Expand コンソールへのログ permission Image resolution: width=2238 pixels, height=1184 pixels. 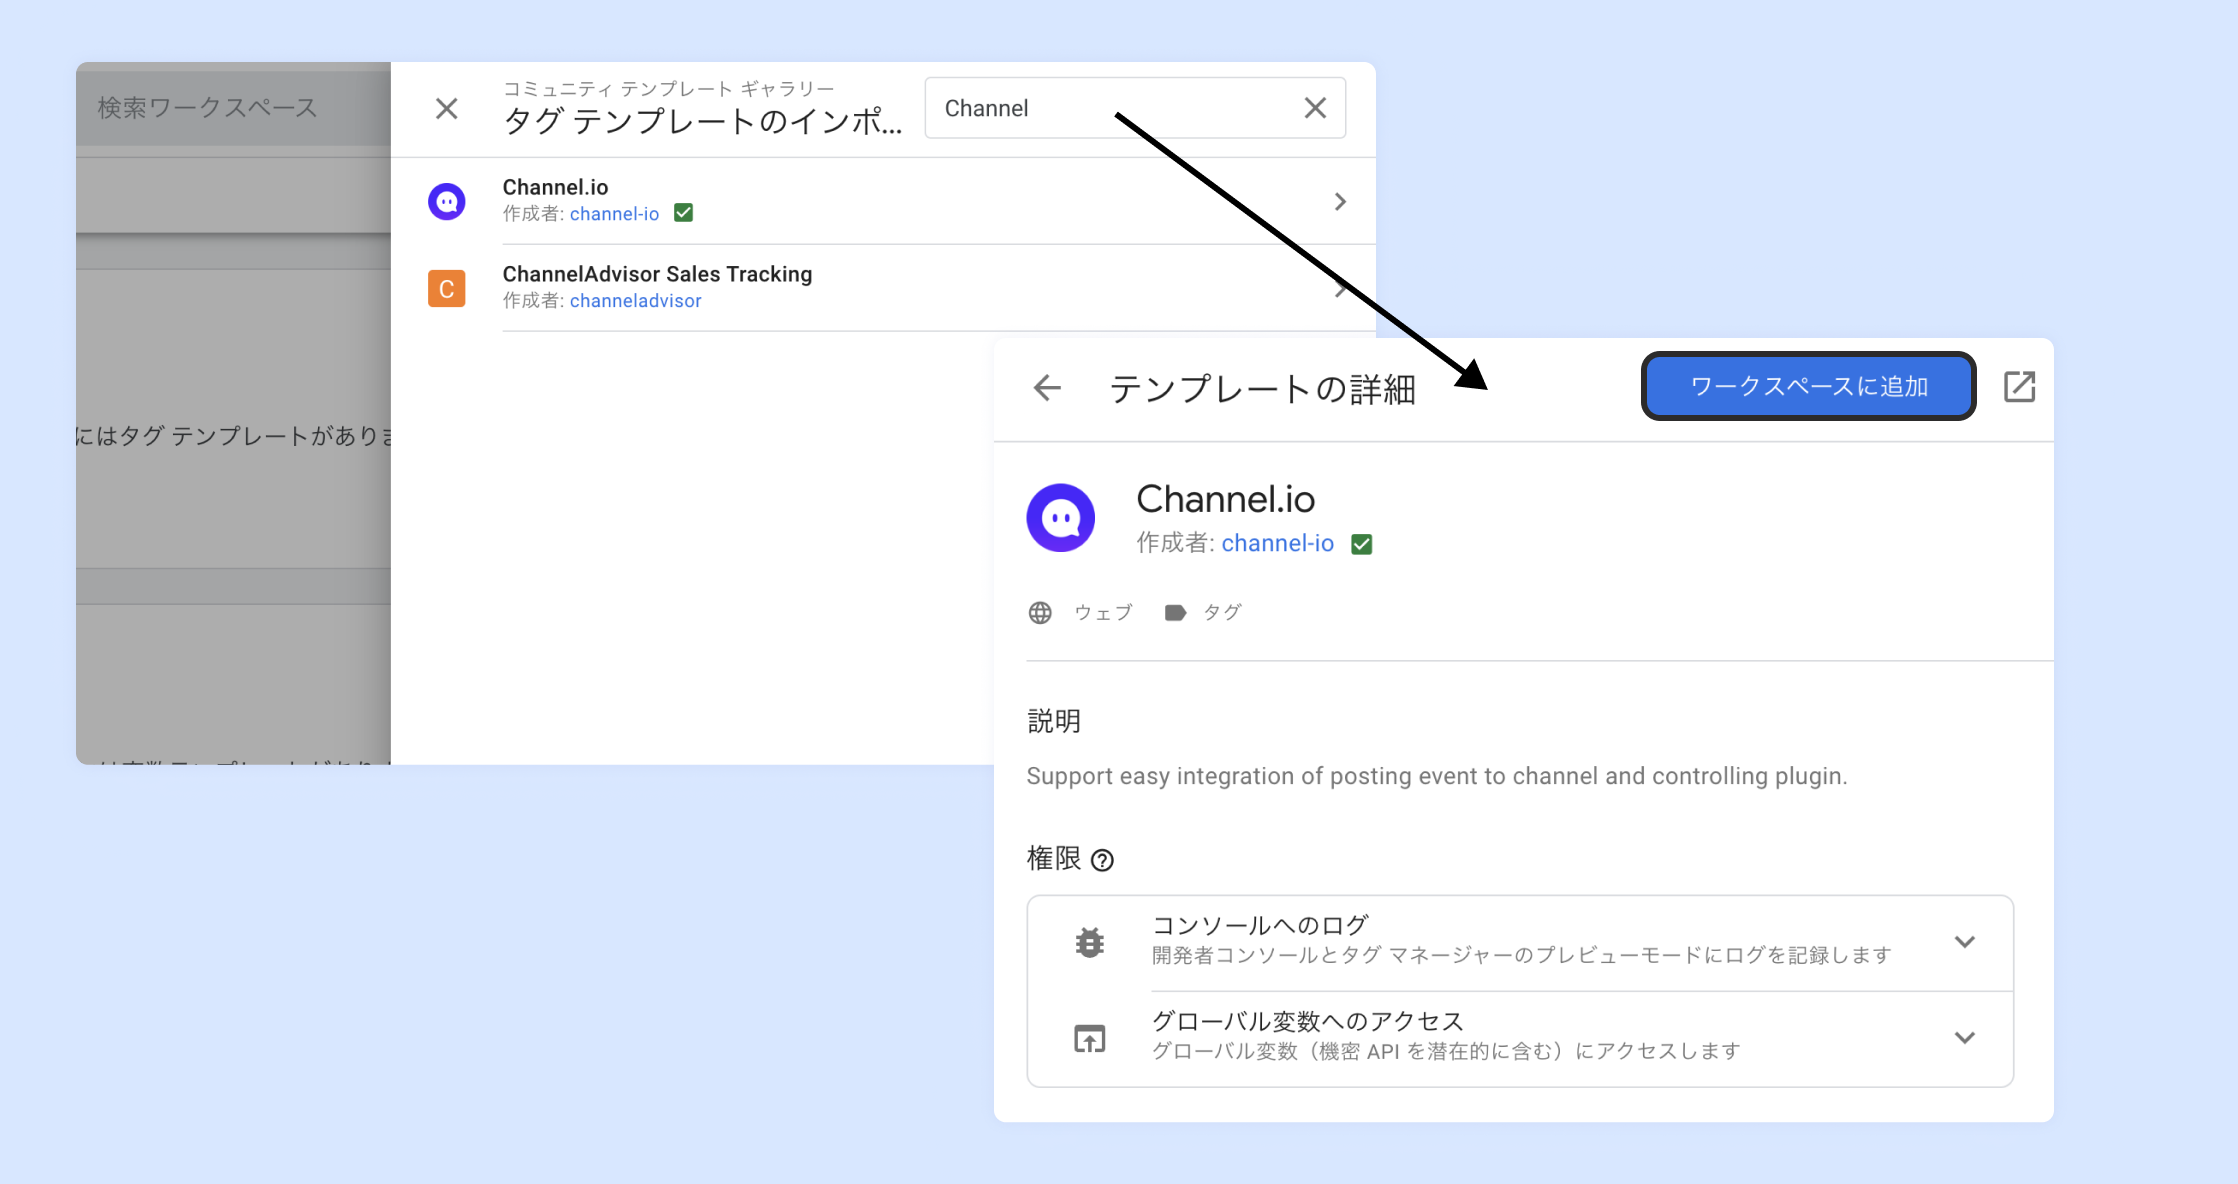(x=1964, y=942)
